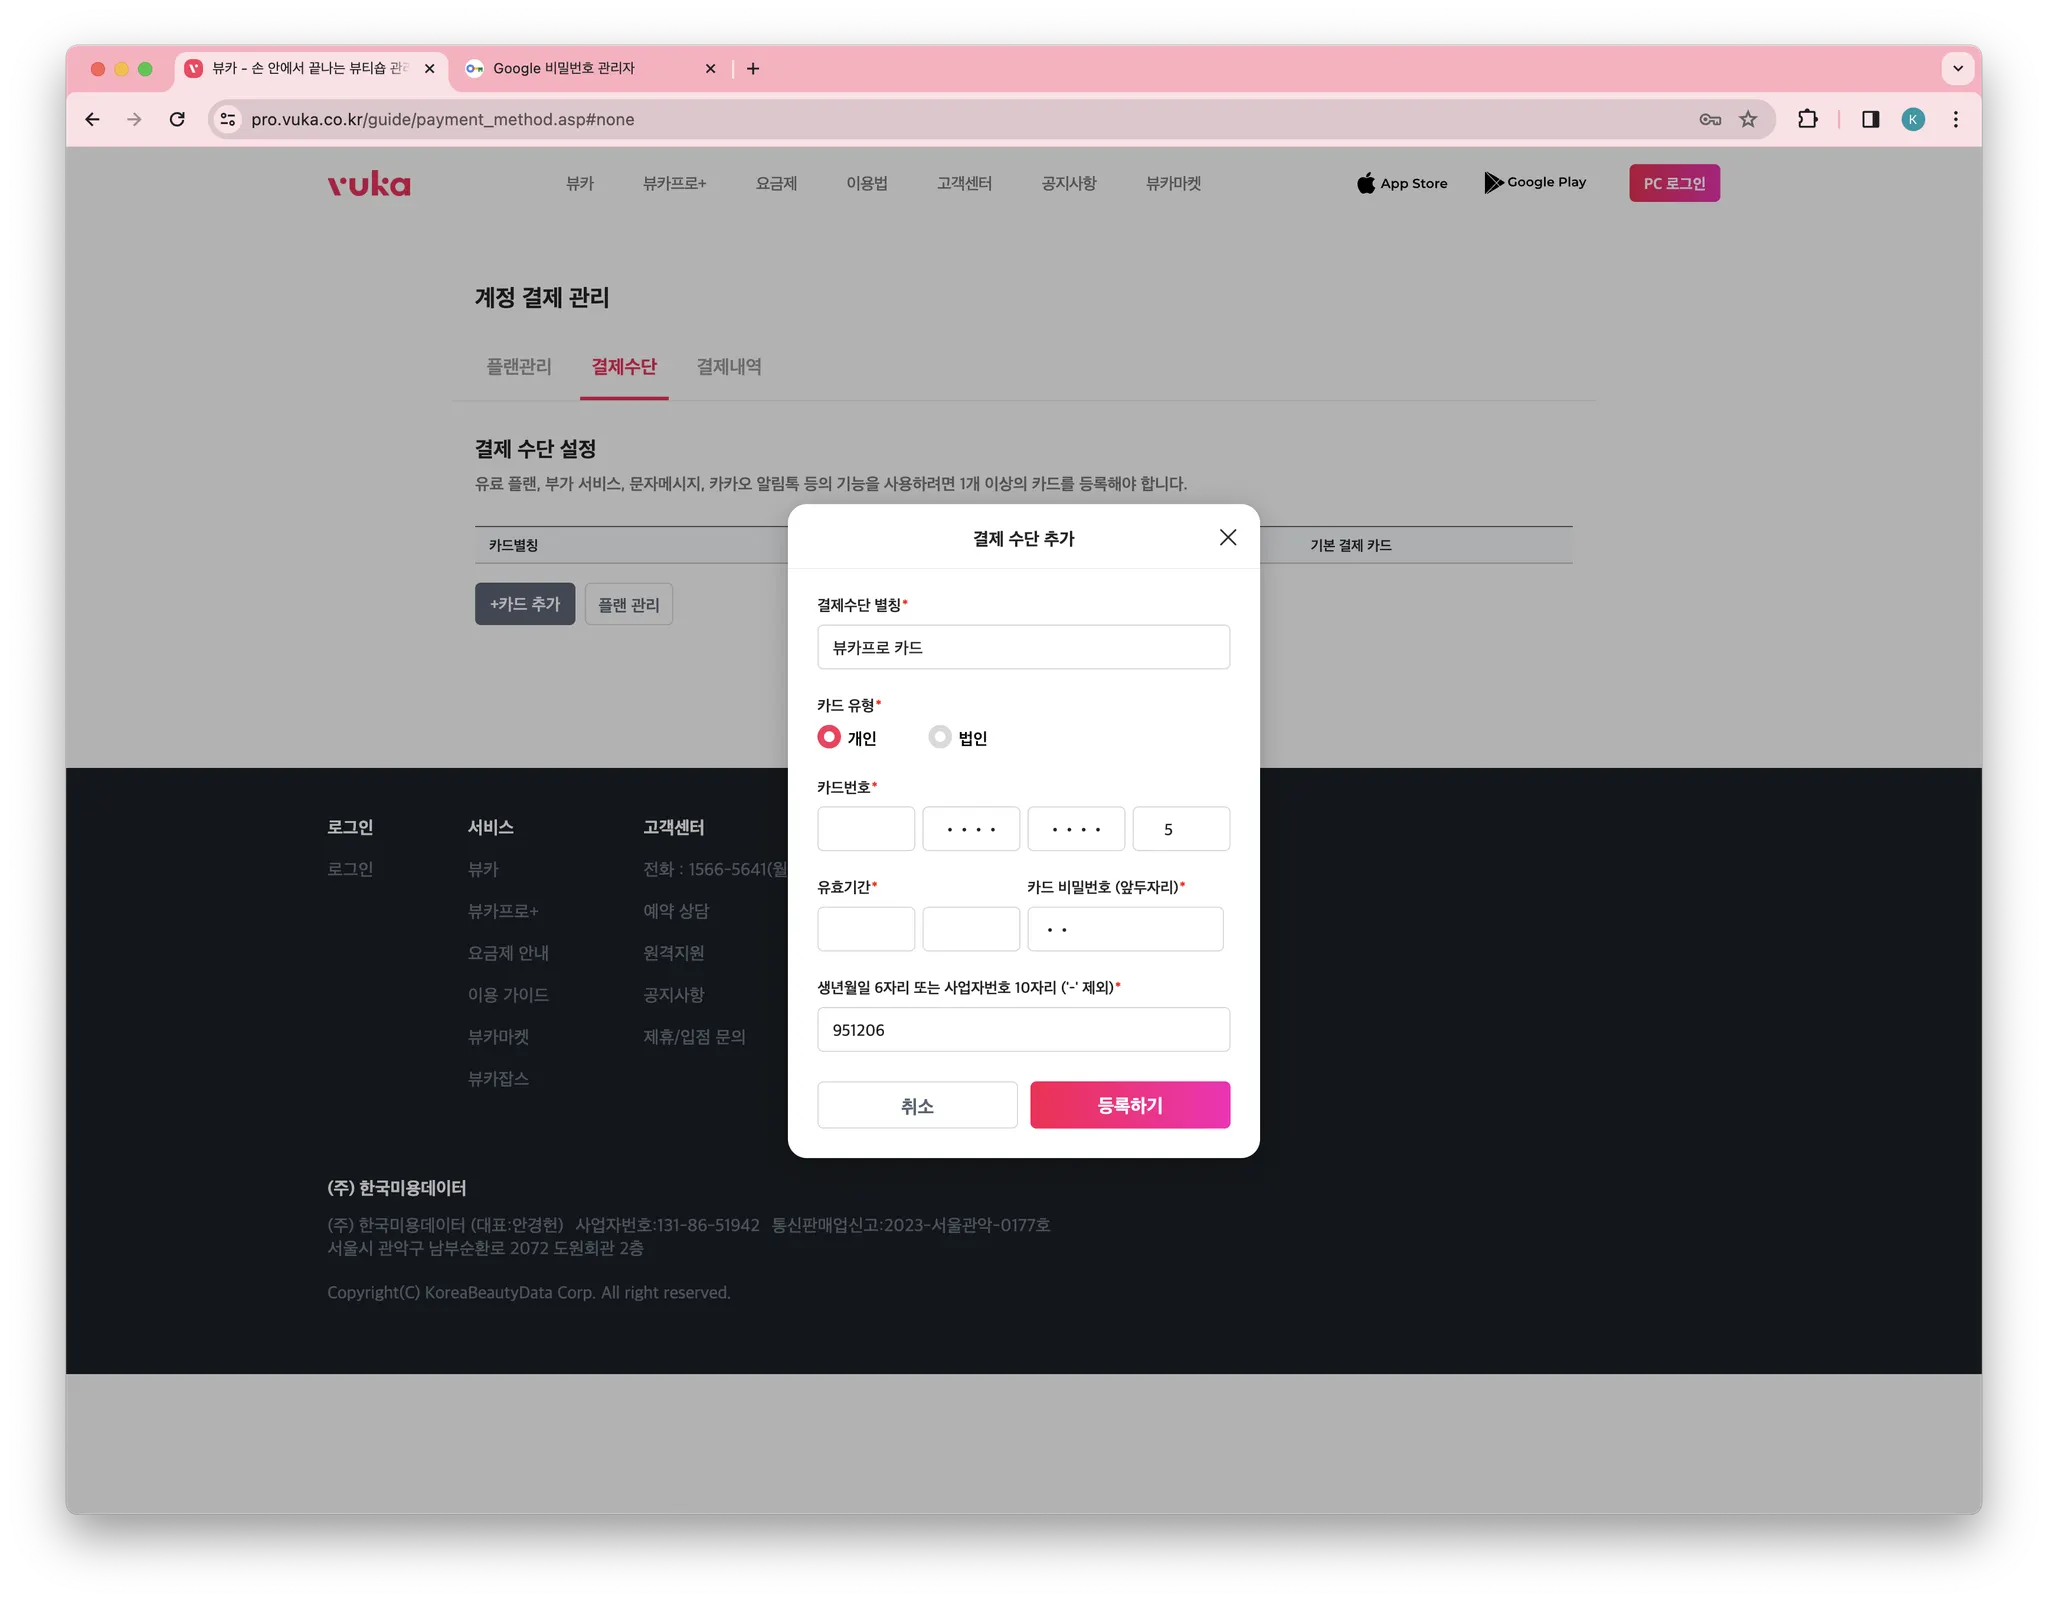Click the 결제수단 별칭 input field
Screen dimensions: 2048x1602
pyautogui.click(x=1023, y=647)
